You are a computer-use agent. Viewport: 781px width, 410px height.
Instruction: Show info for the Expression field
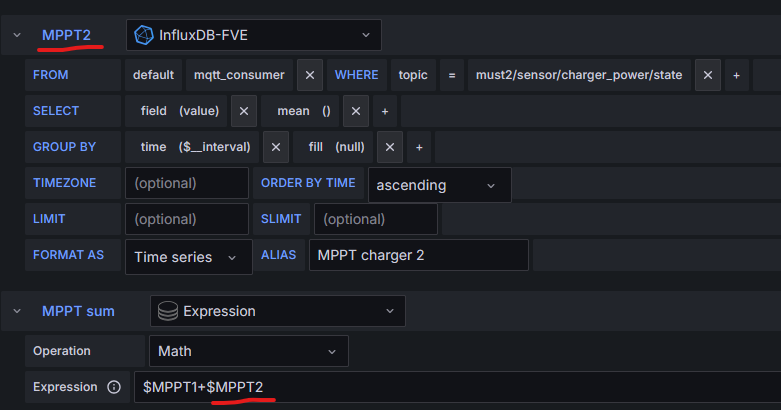(113, 387)
